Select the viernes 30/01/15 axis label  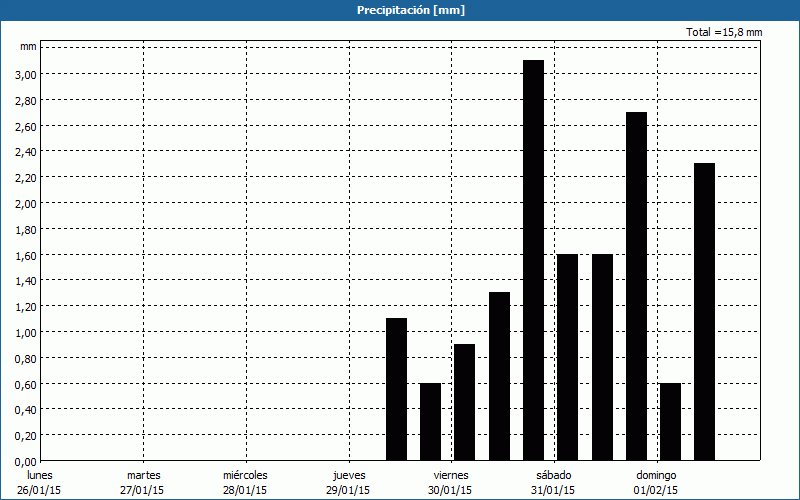(451, 482)
